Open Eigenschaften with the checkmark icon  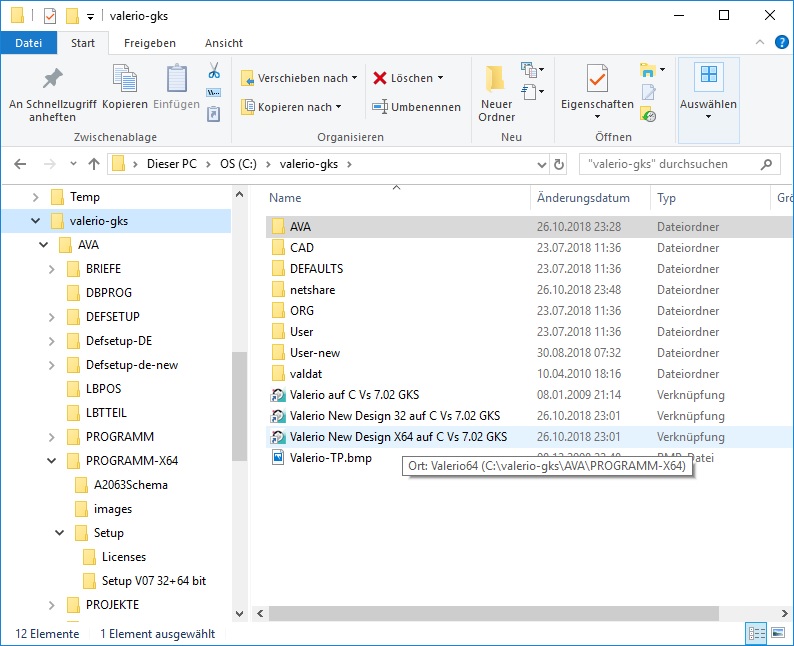point(597,80)
